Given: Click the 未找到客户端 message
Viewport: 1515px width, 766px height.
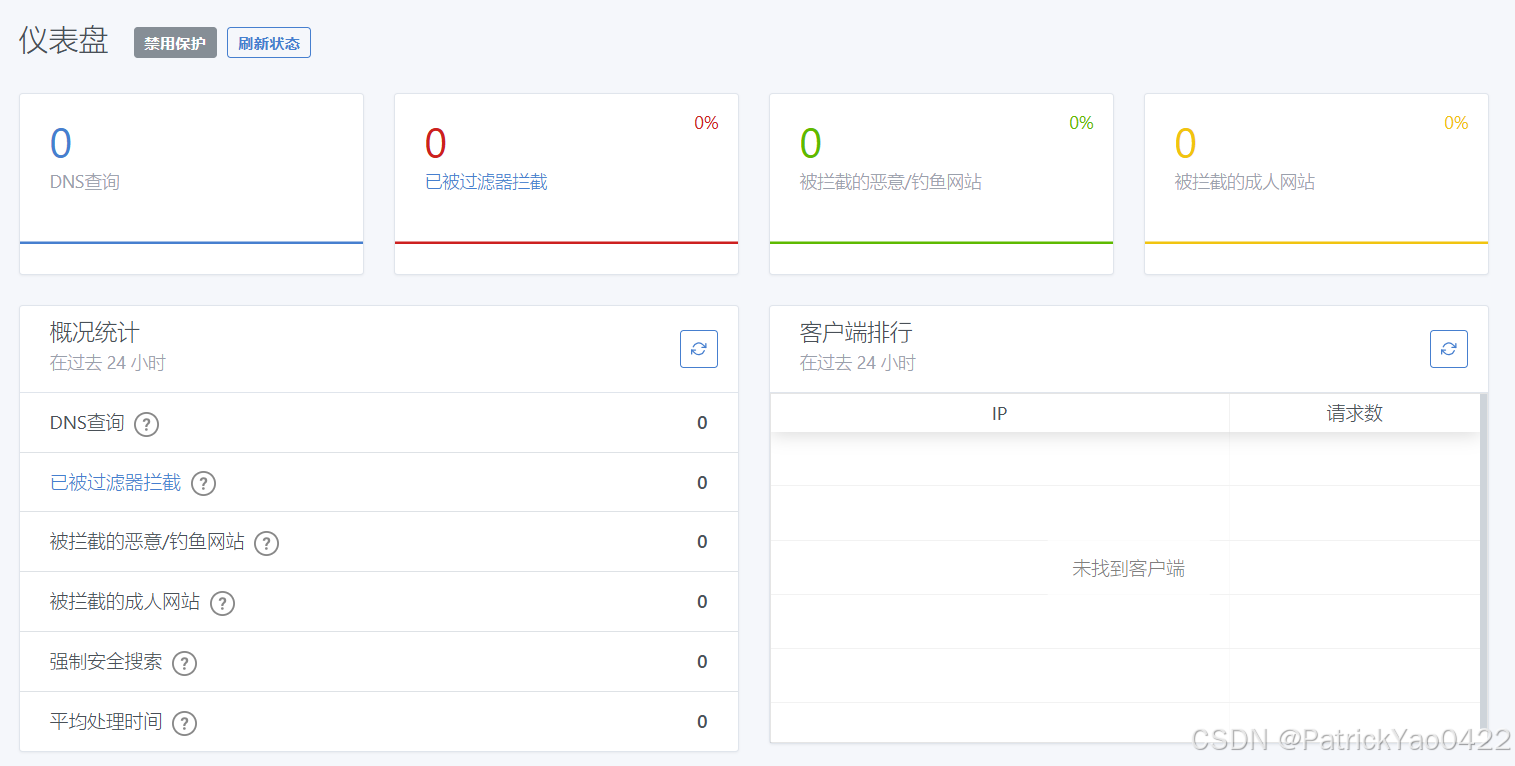Looking at the screenshot, I should [1128, 568].
